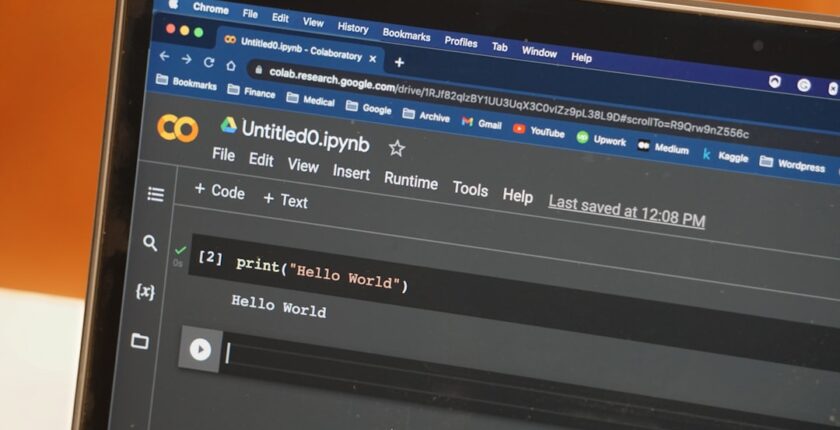
Task: Open a new browser tab with plus
Action: (x=399, y=62)
